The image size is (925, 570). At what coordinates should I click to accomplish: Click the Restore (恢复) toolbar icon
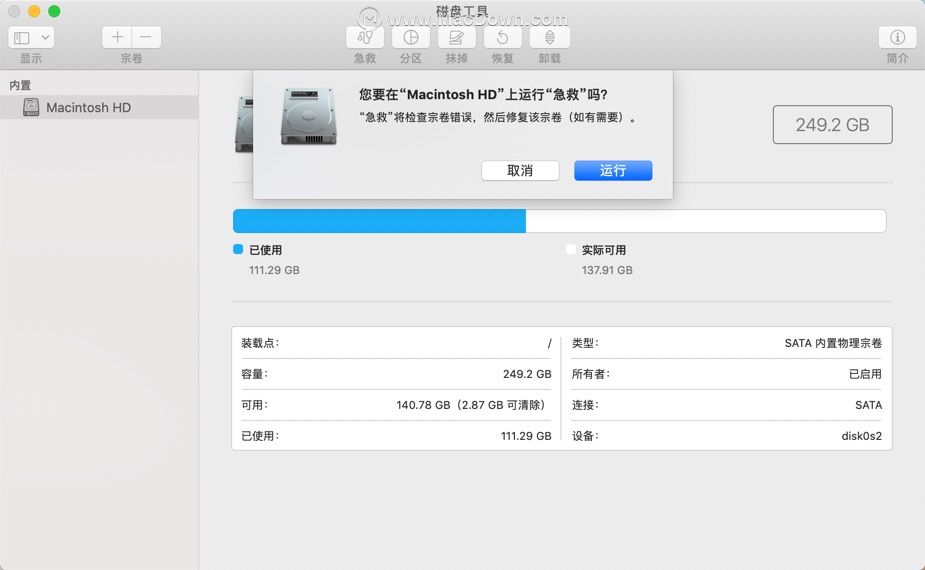coord(503,38)
